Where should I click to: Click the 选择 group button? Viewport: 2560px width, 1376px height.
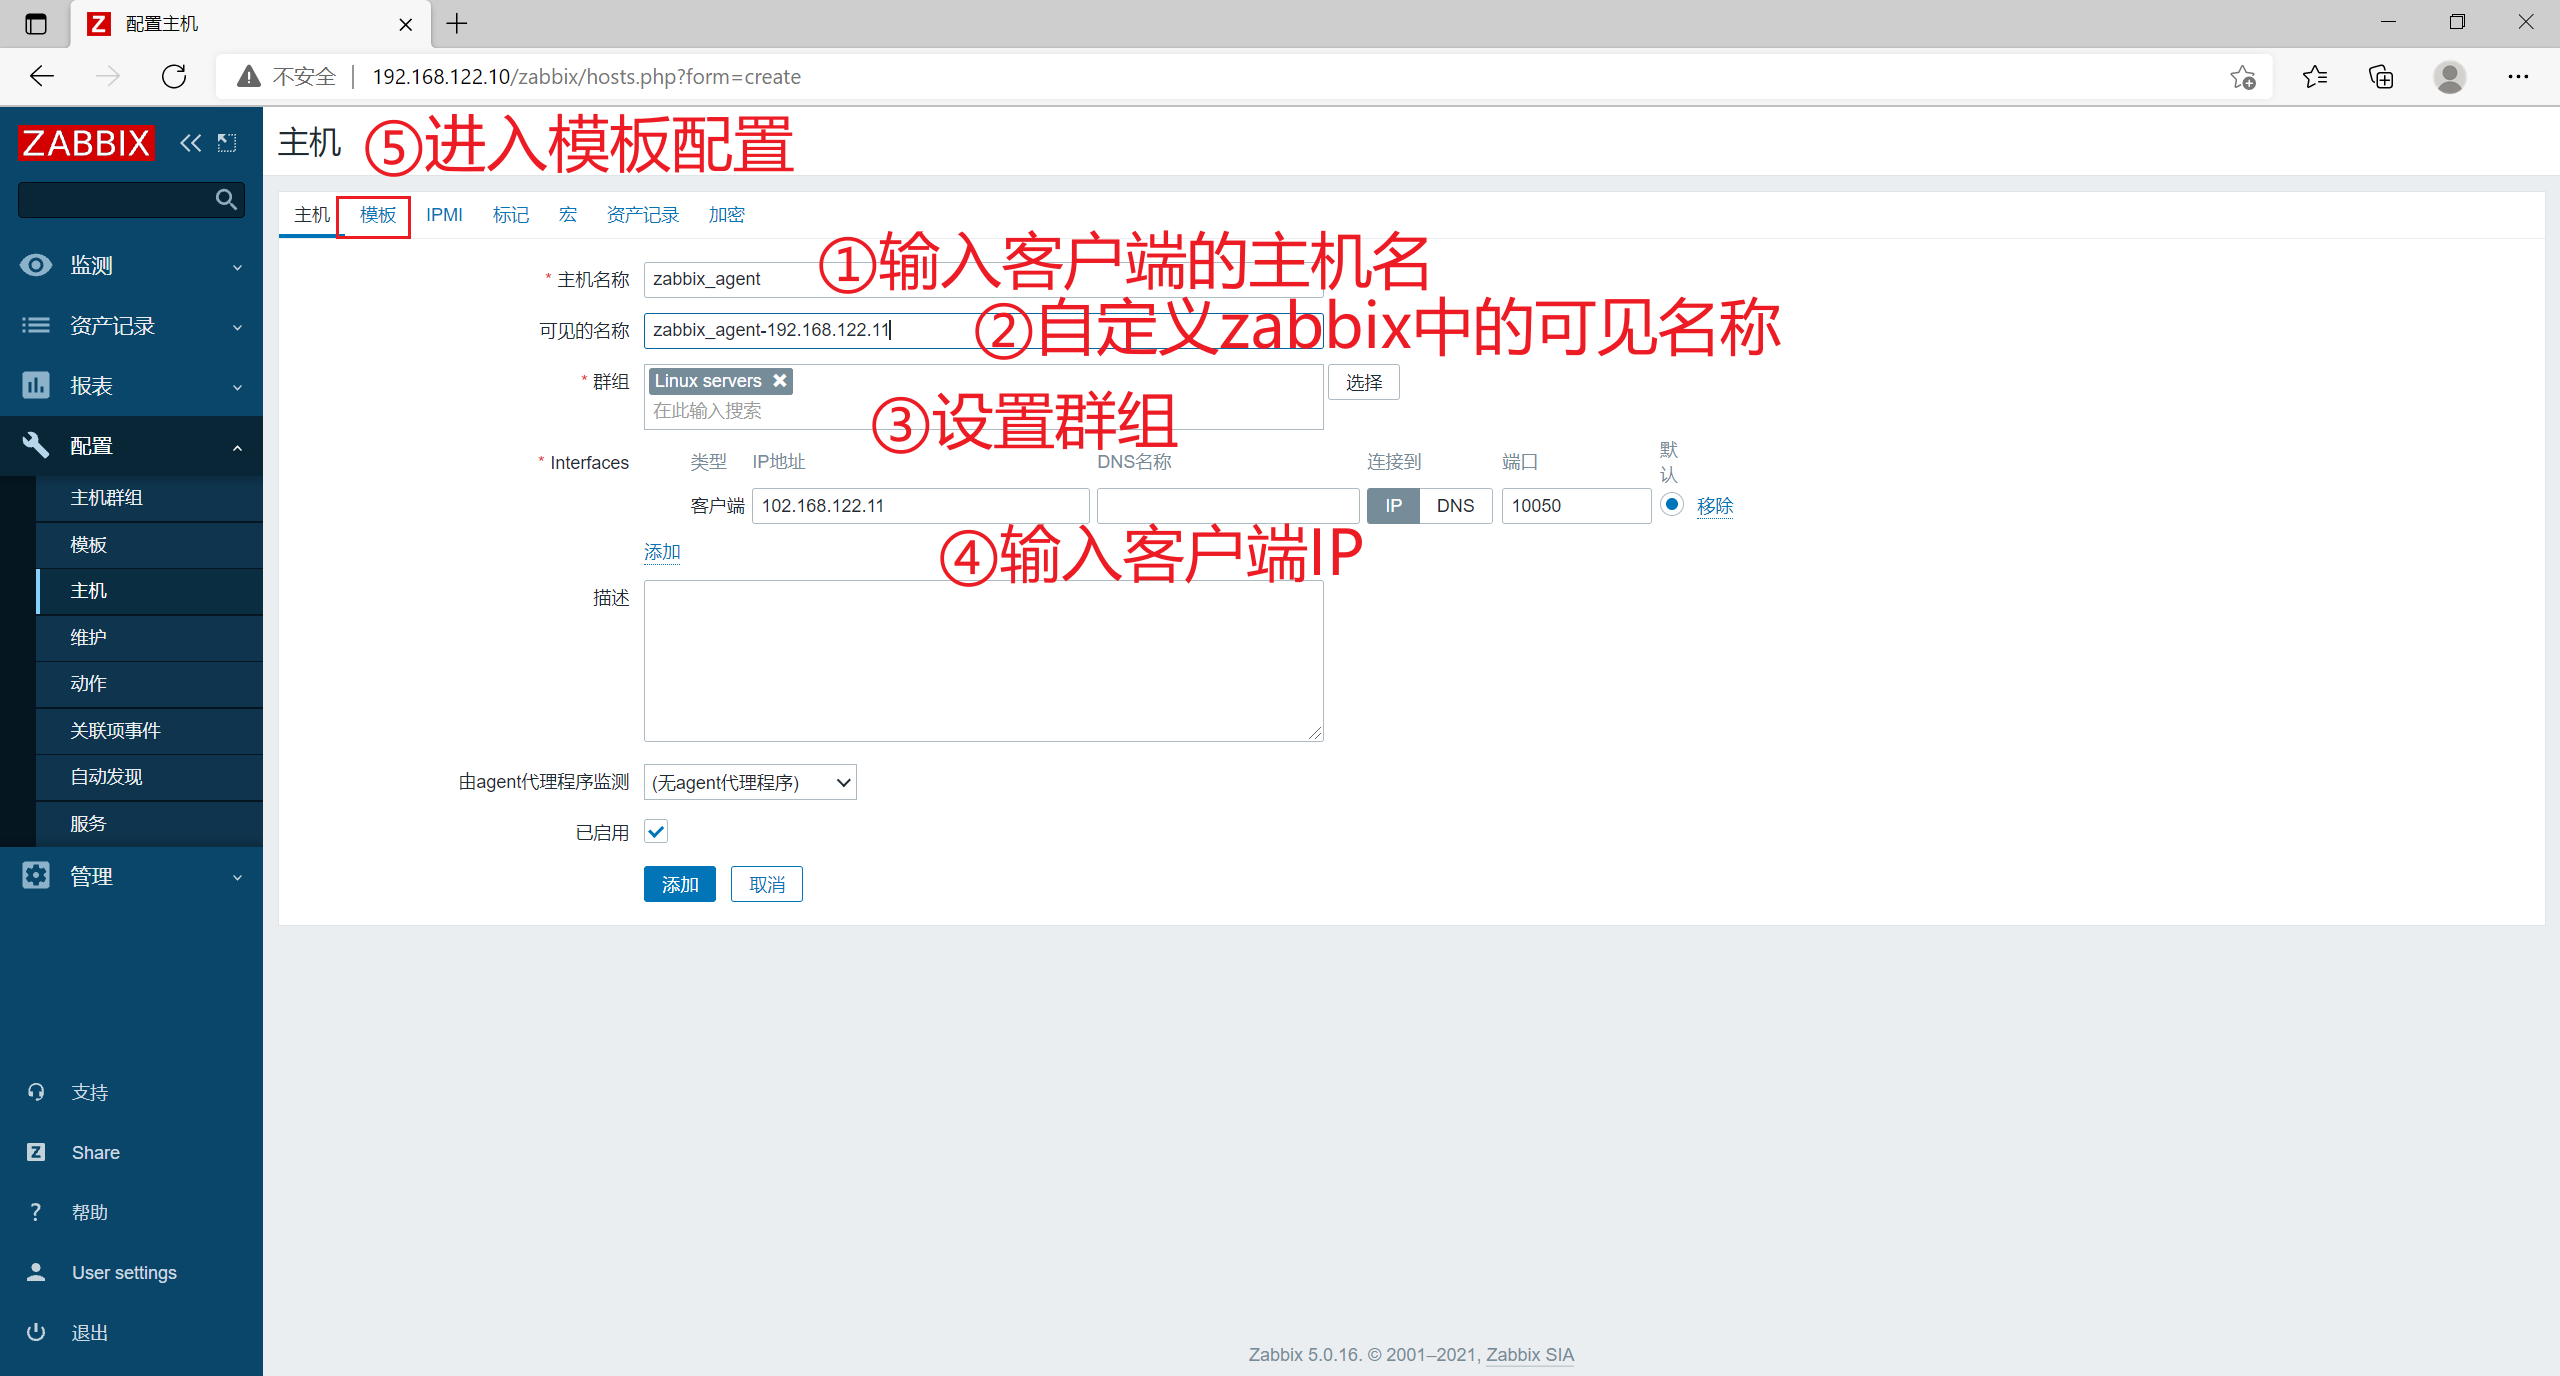[1364, 382]
